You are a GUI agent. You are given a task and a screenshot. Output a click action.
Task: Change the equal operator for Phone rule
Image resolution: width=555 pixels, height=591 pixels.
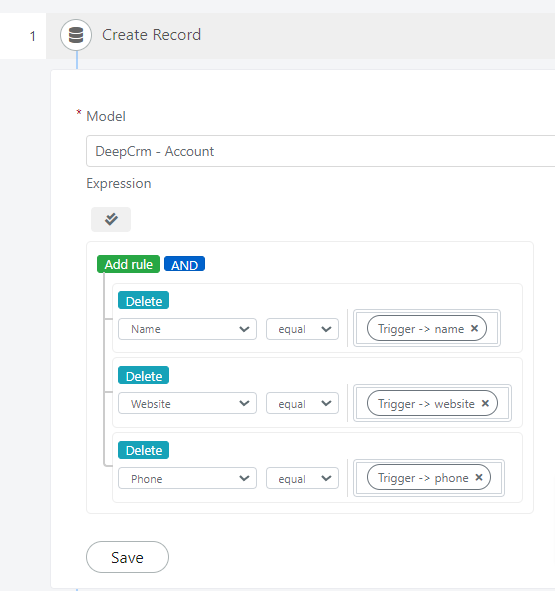[302, 478]
